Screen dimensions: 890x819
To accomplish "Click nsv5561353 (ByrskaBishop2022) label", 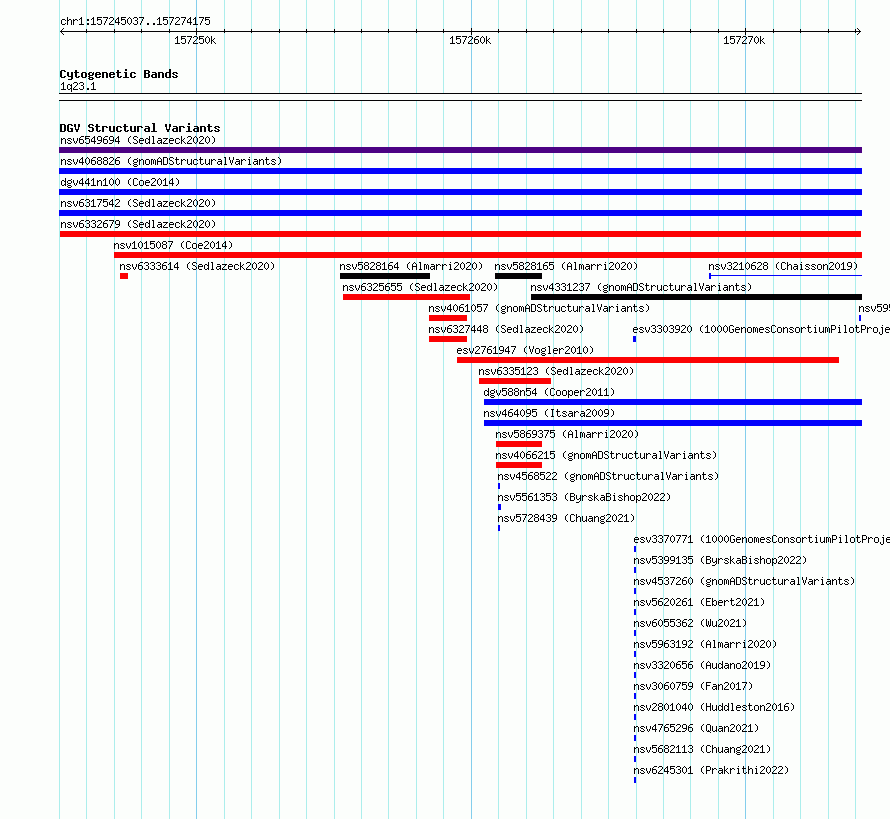I will 584,497.
